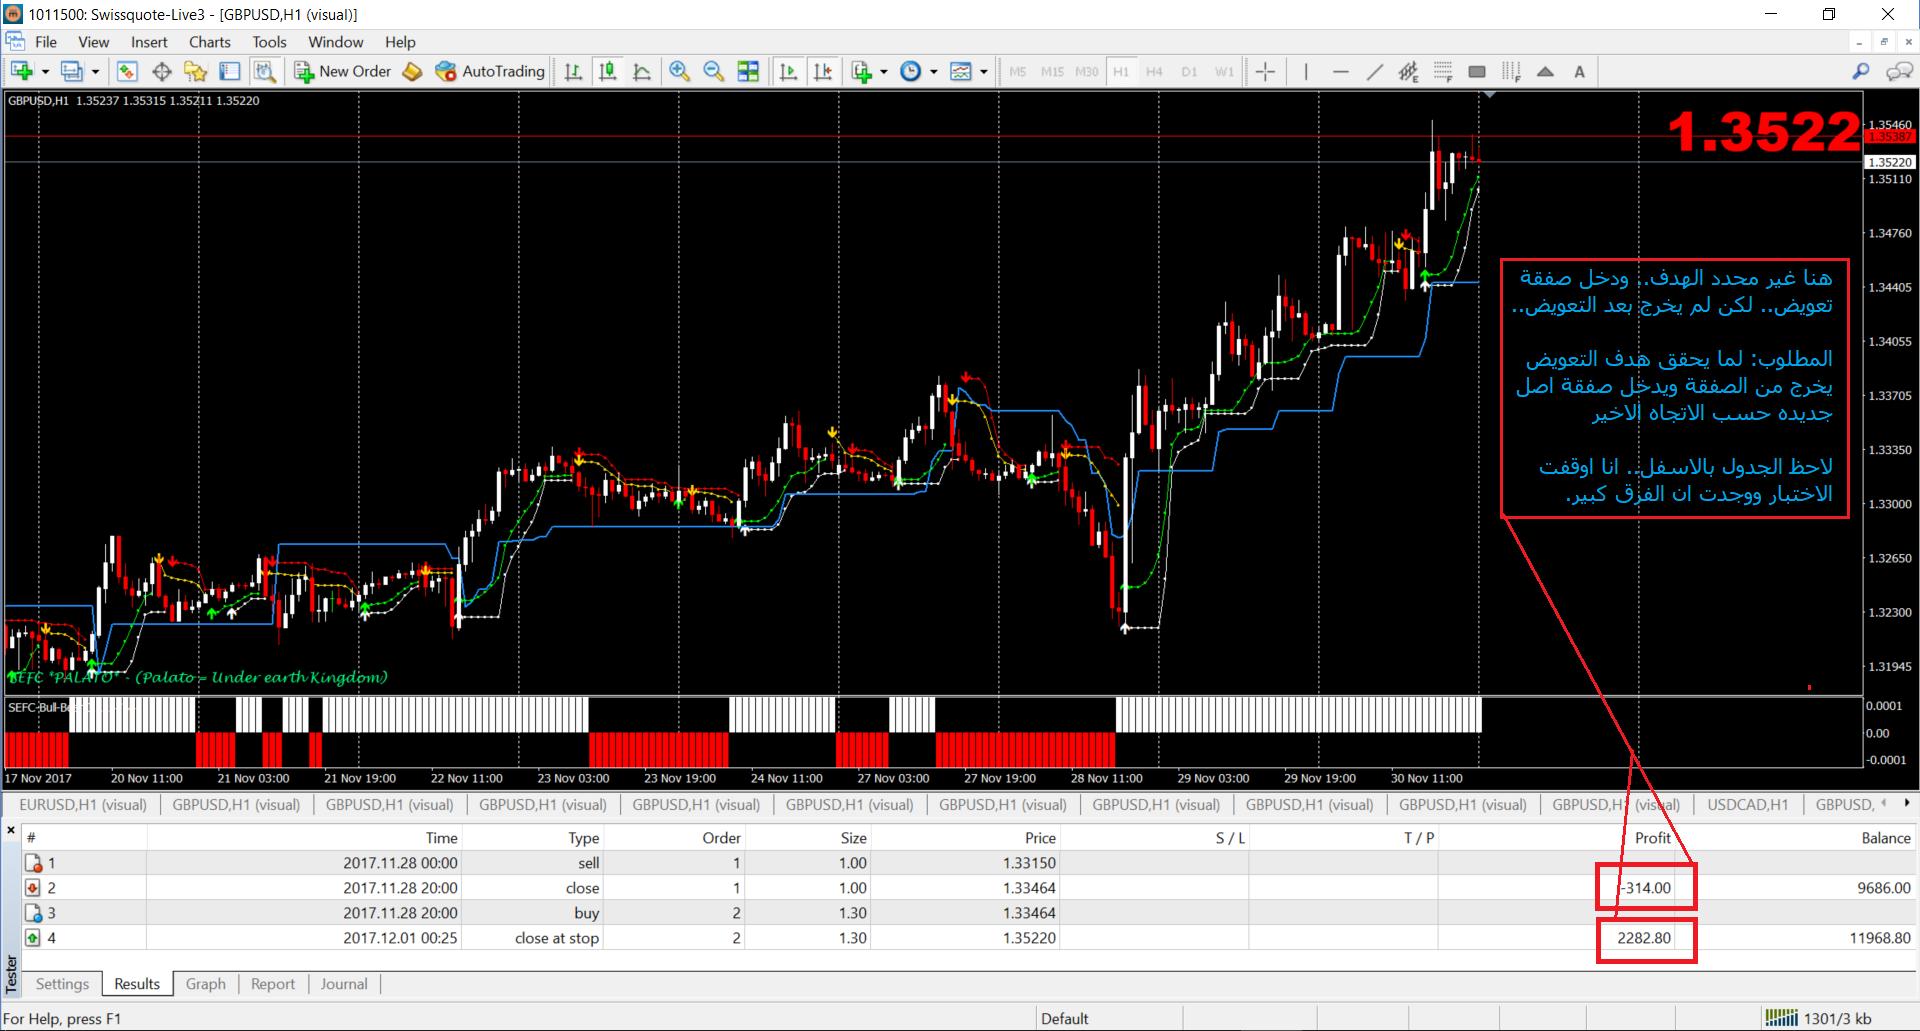Open the Market Watch icon

127,71
